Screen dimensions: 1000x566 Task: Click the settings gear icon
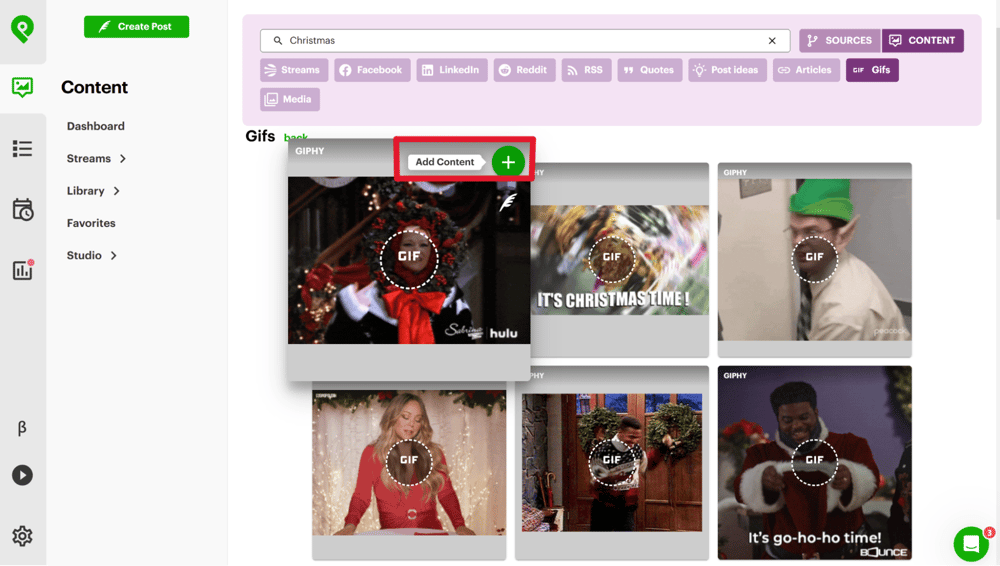coord(22,536)
